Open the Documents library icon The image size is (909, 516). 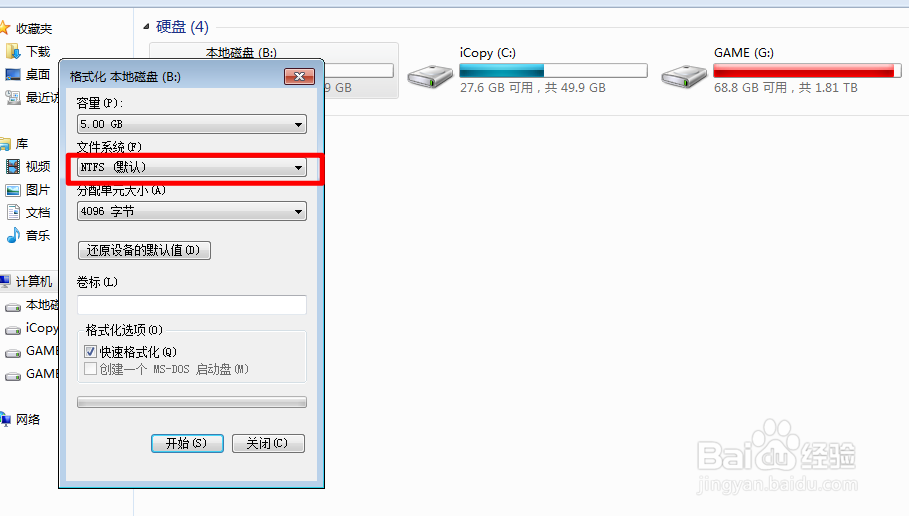13,212
